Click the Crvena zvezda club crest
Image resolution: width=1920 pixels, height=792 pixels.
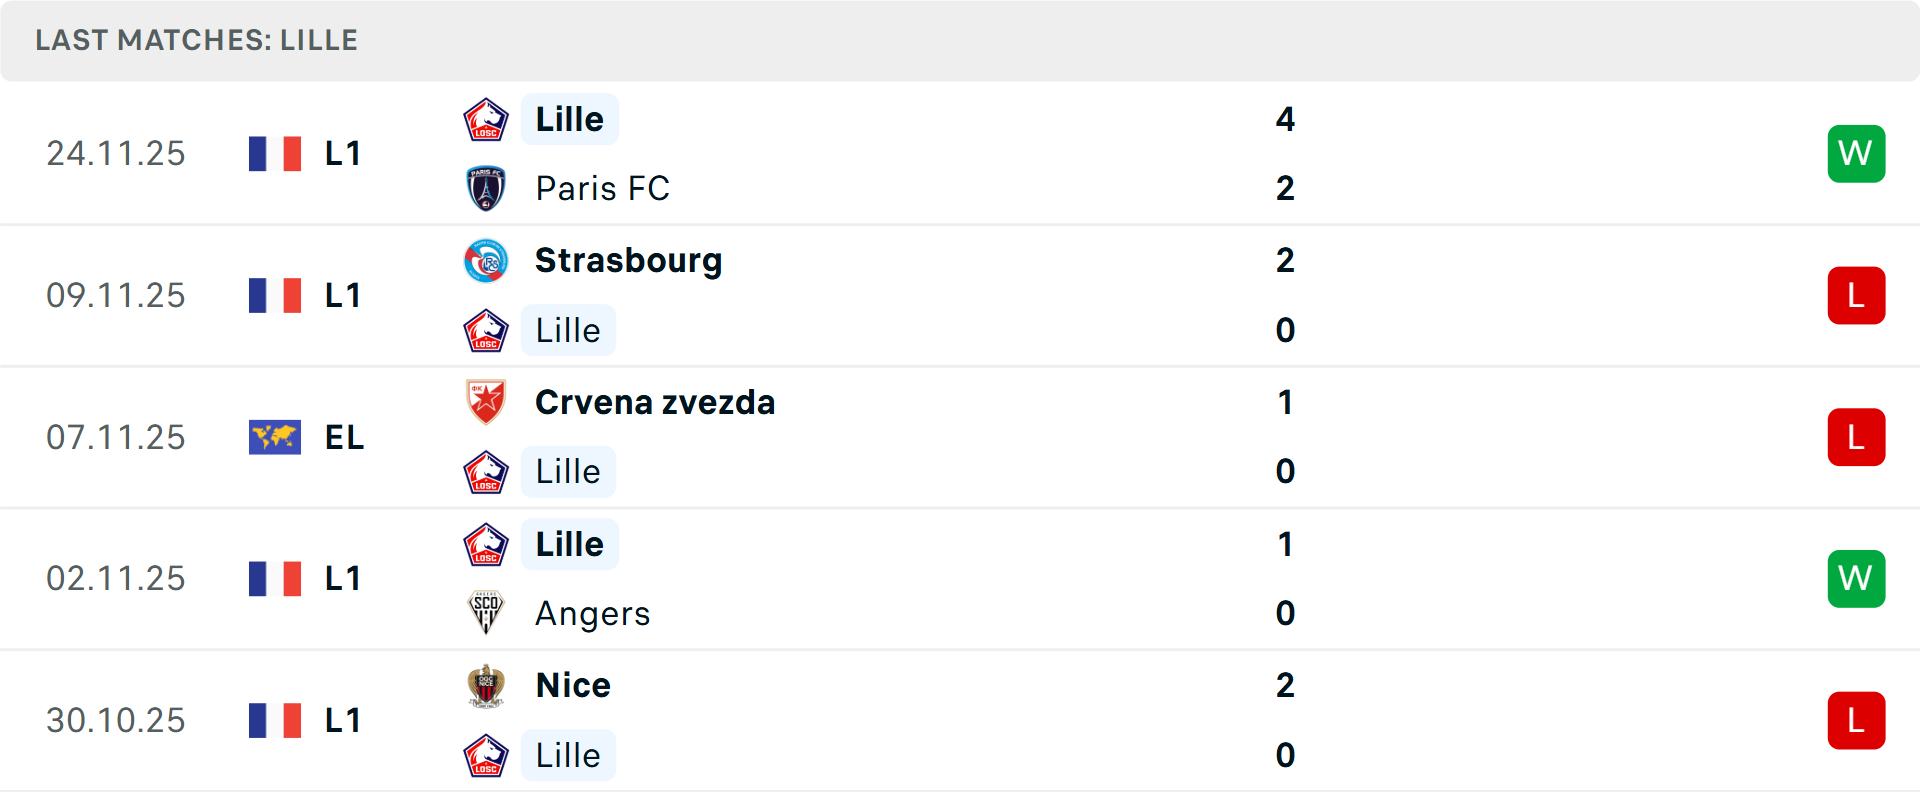coord(486,402)
